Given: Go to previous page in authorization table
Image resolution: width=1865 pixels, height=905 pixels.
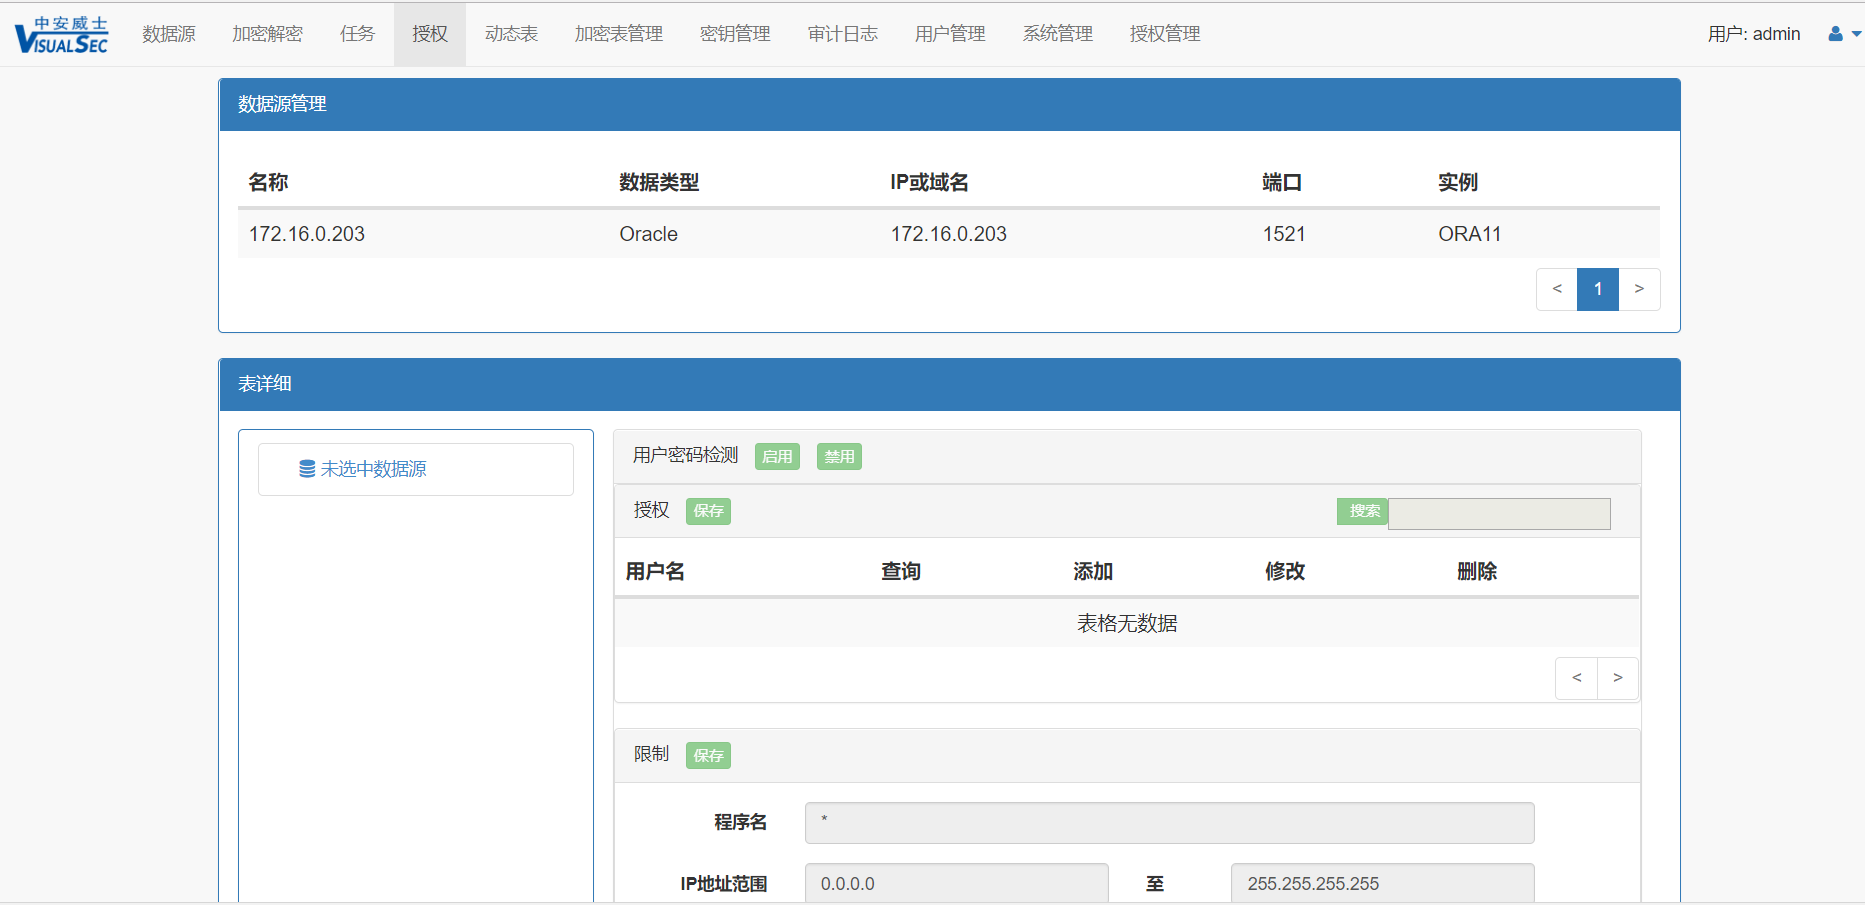Looking at the screenshot, I should tap(1576, 678).
